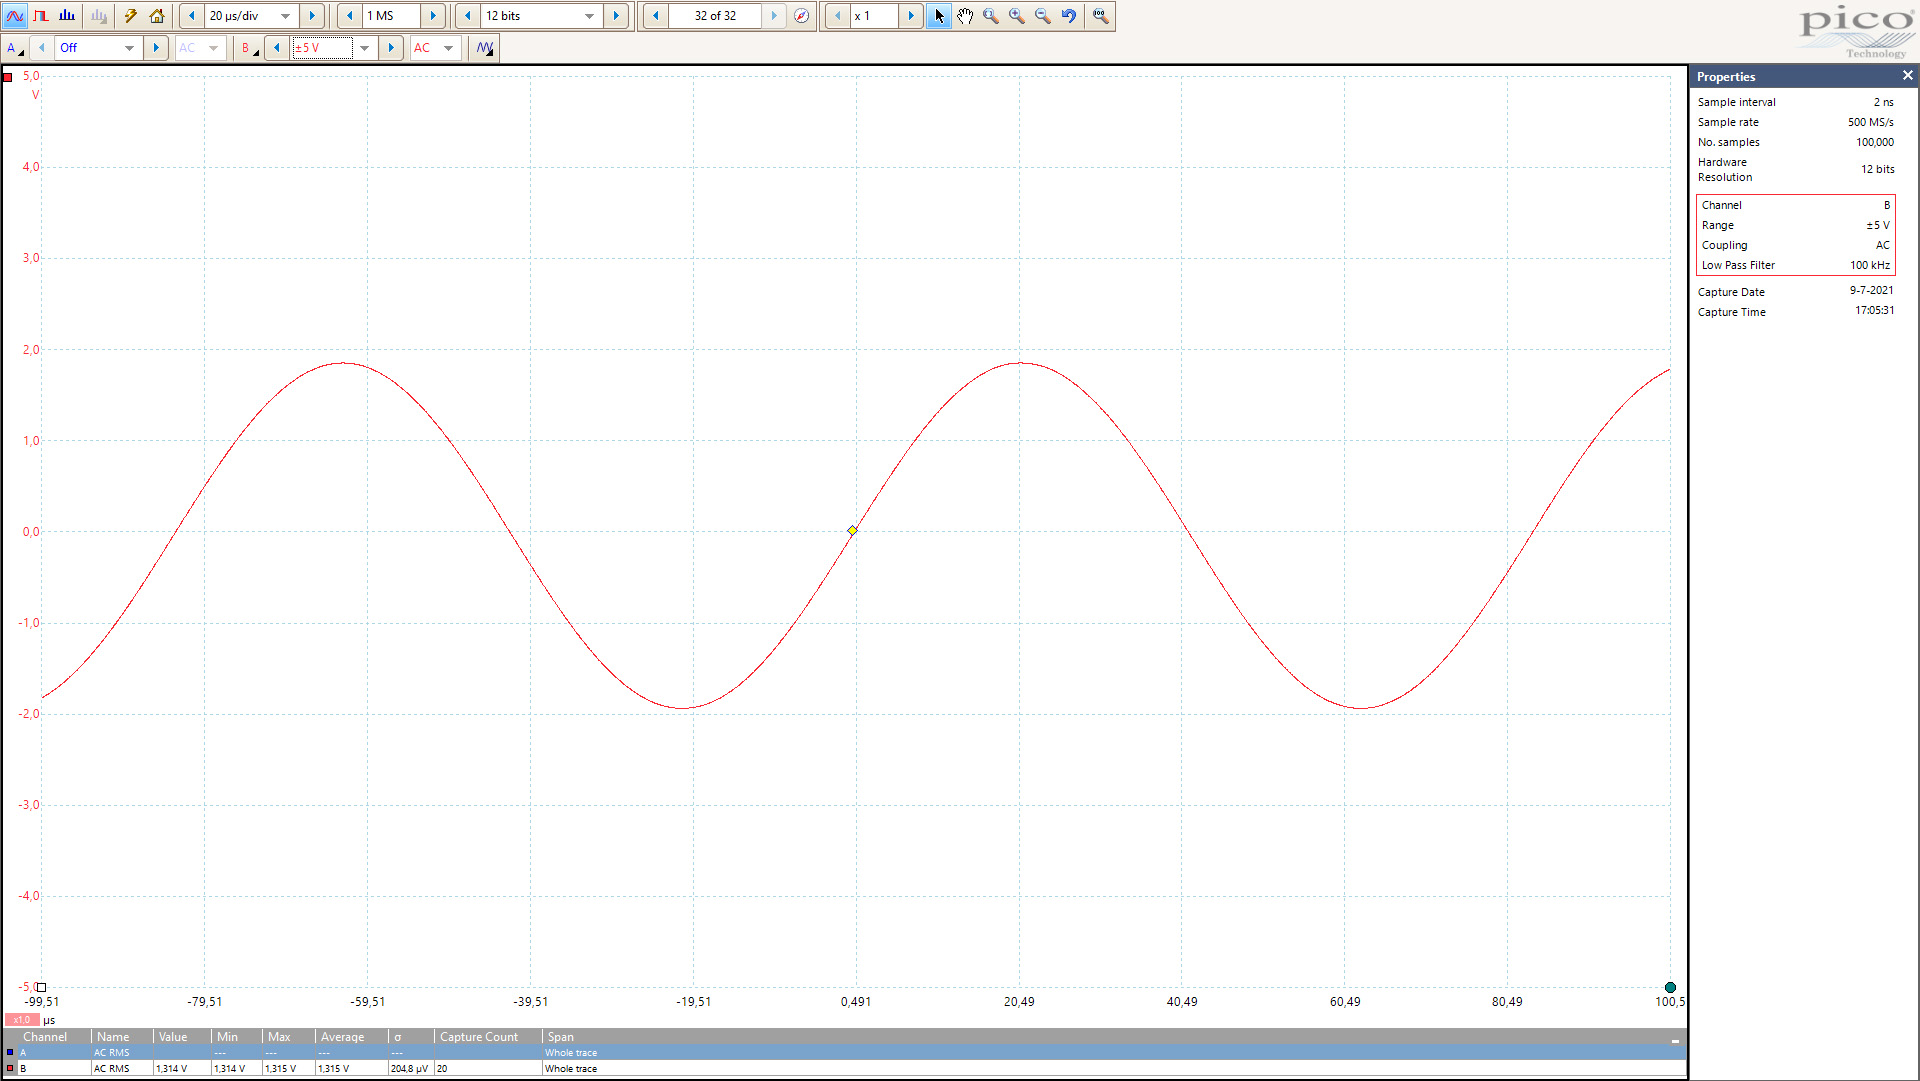This screenshot has height=1081, width=1920.
Task: Click the 204,8 µV sigma value
Action: tap(409, 1069)
